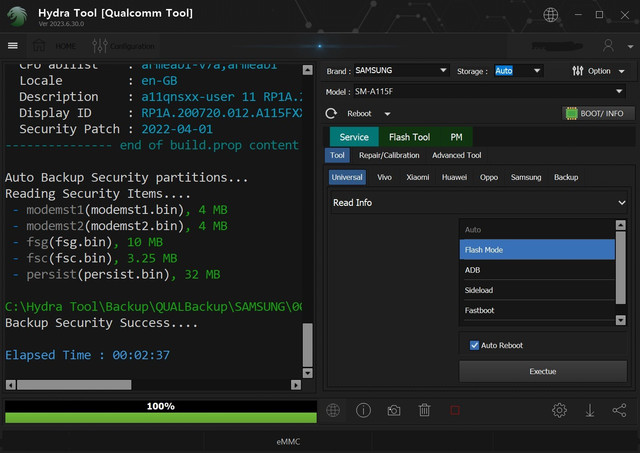Click the Execute button
The width and height of the screenshot is (640, 453).
pos(543,371)
